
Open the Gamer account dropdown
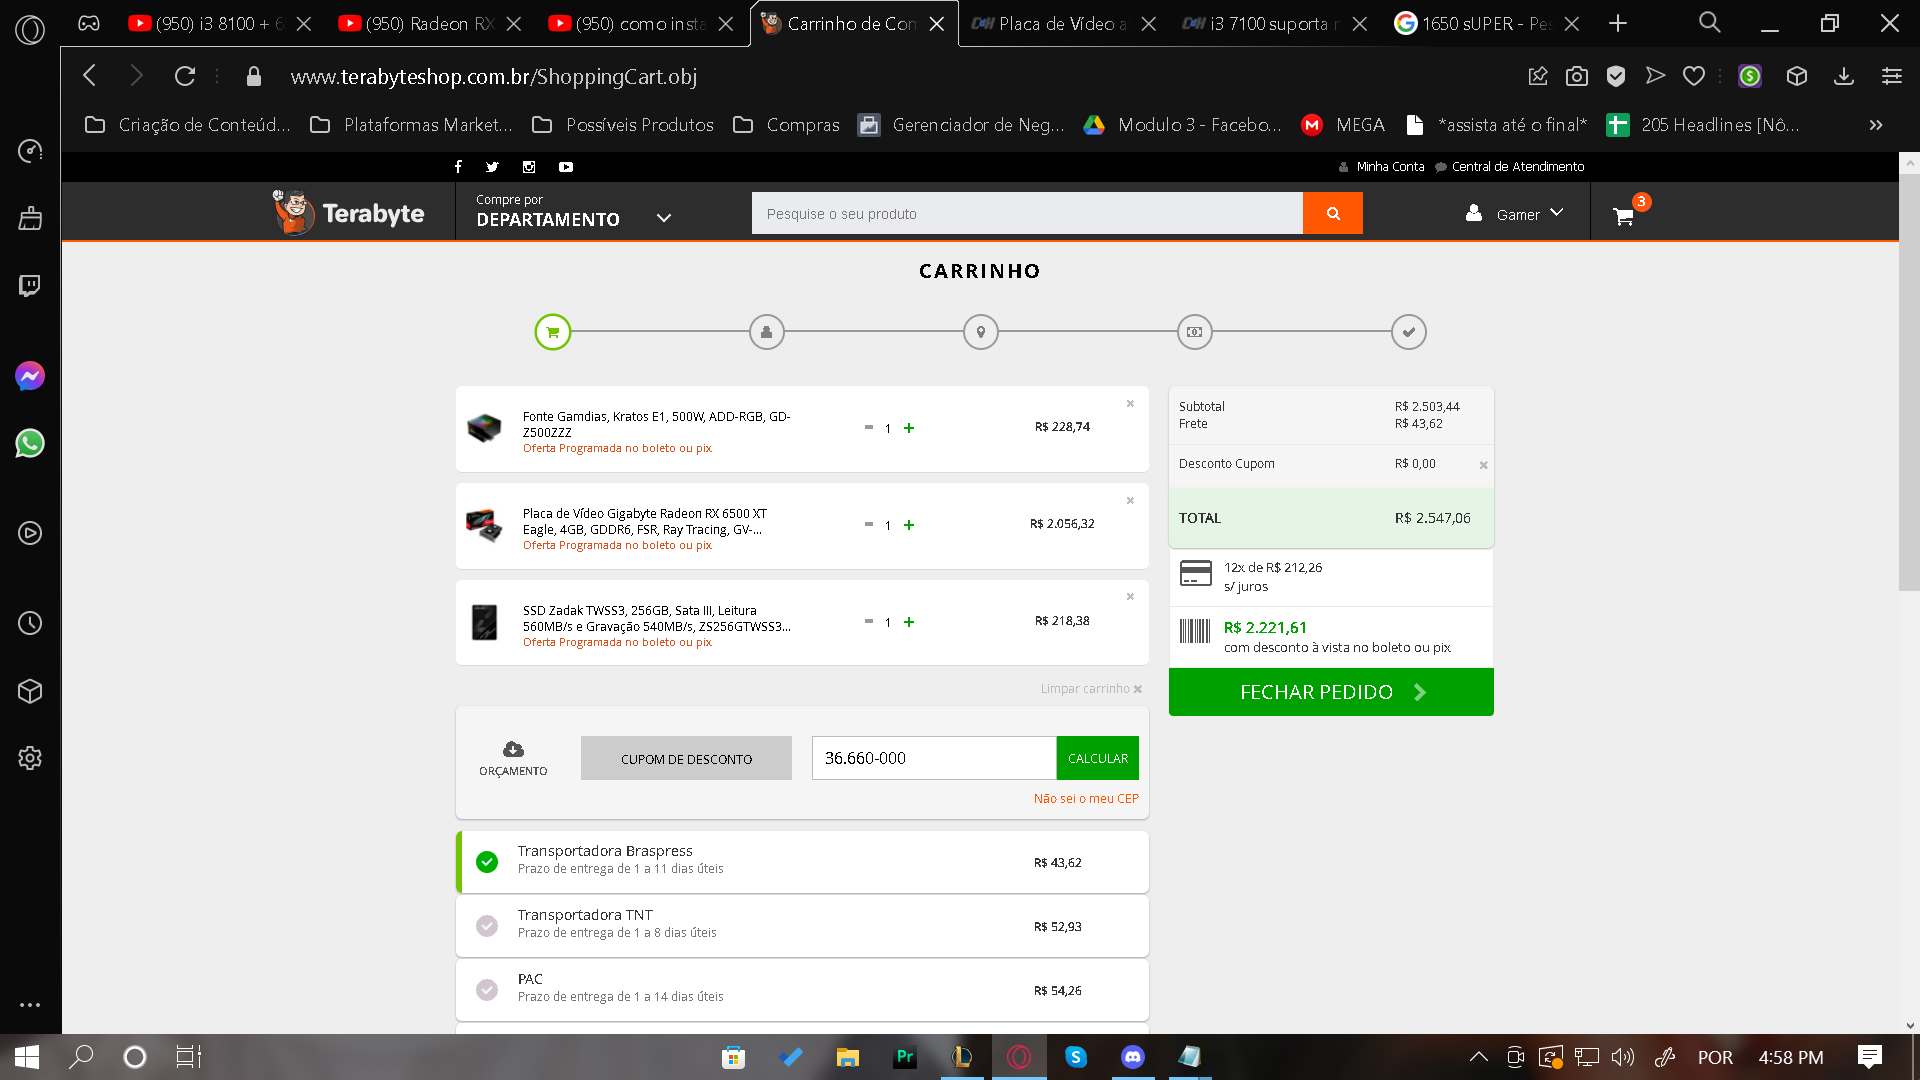[x=1514, y=214]
